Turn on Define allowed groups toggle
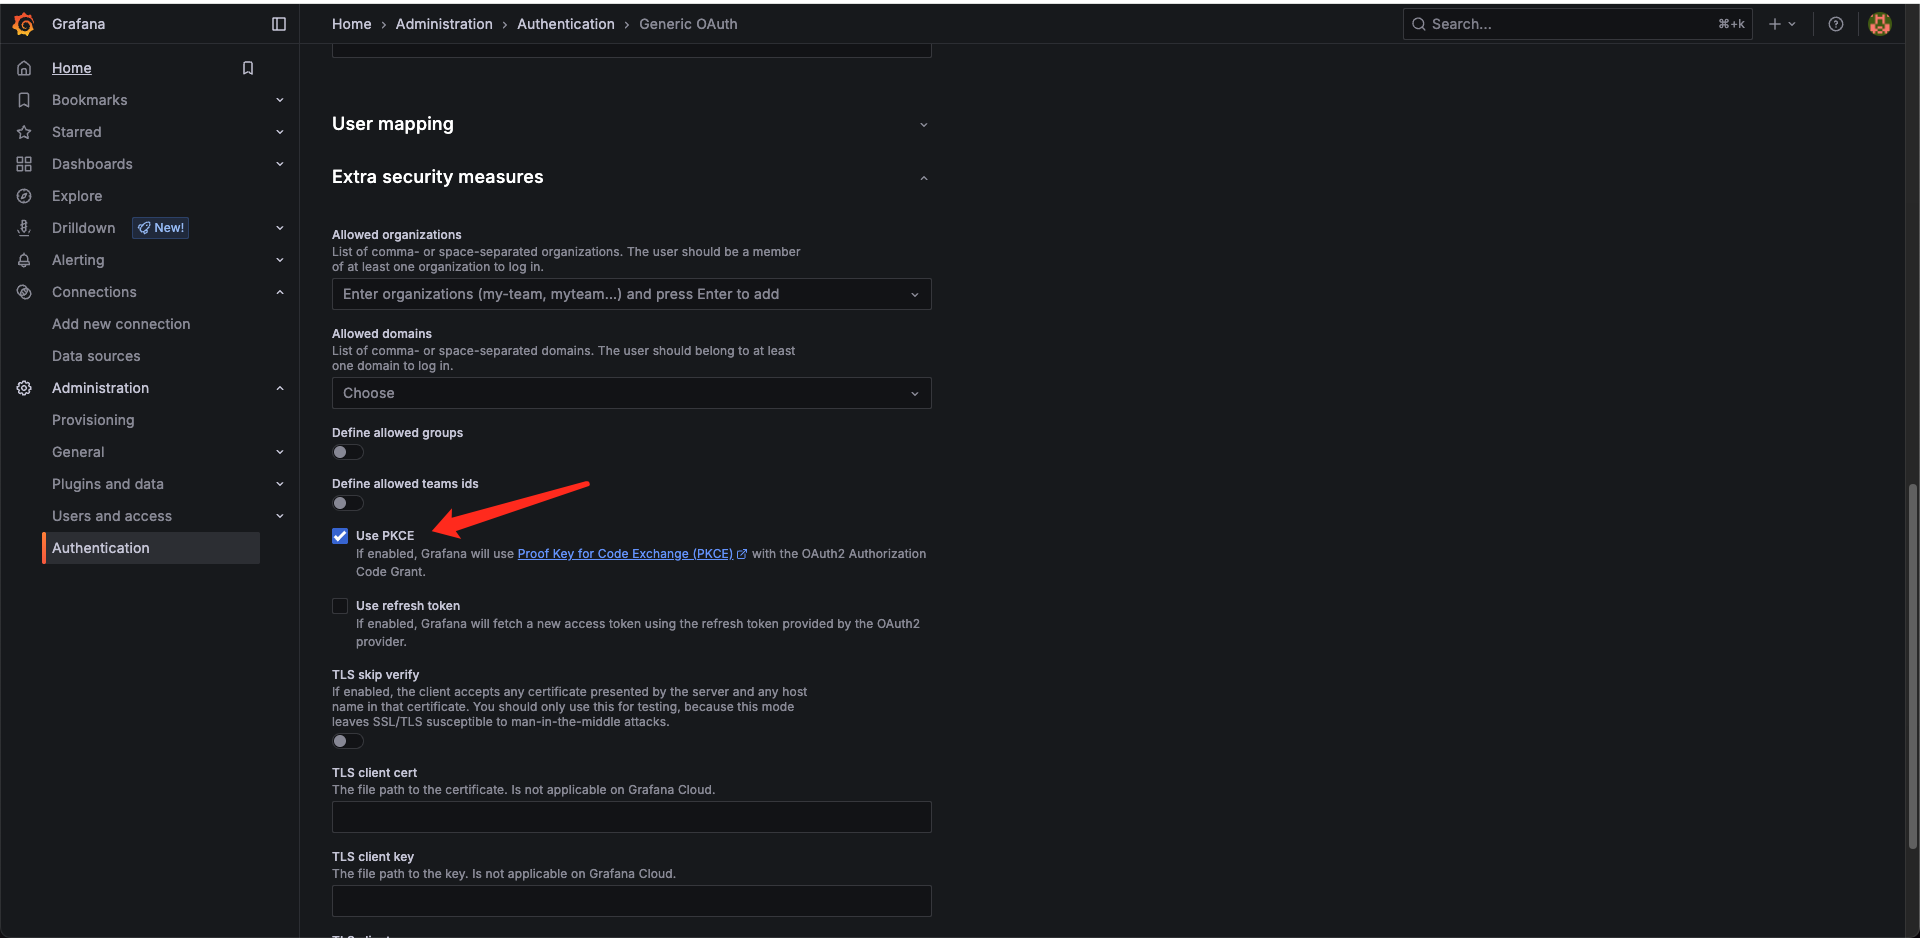 coord(347,452)
